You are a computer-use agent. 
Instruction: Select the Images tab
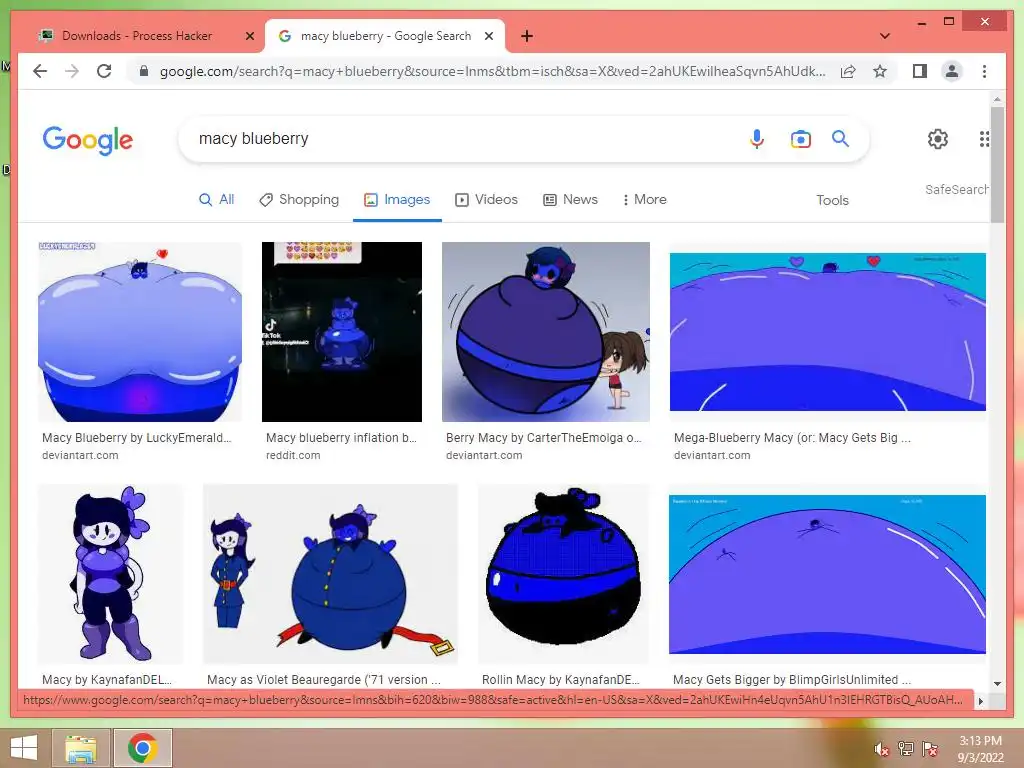coord(397,200)
